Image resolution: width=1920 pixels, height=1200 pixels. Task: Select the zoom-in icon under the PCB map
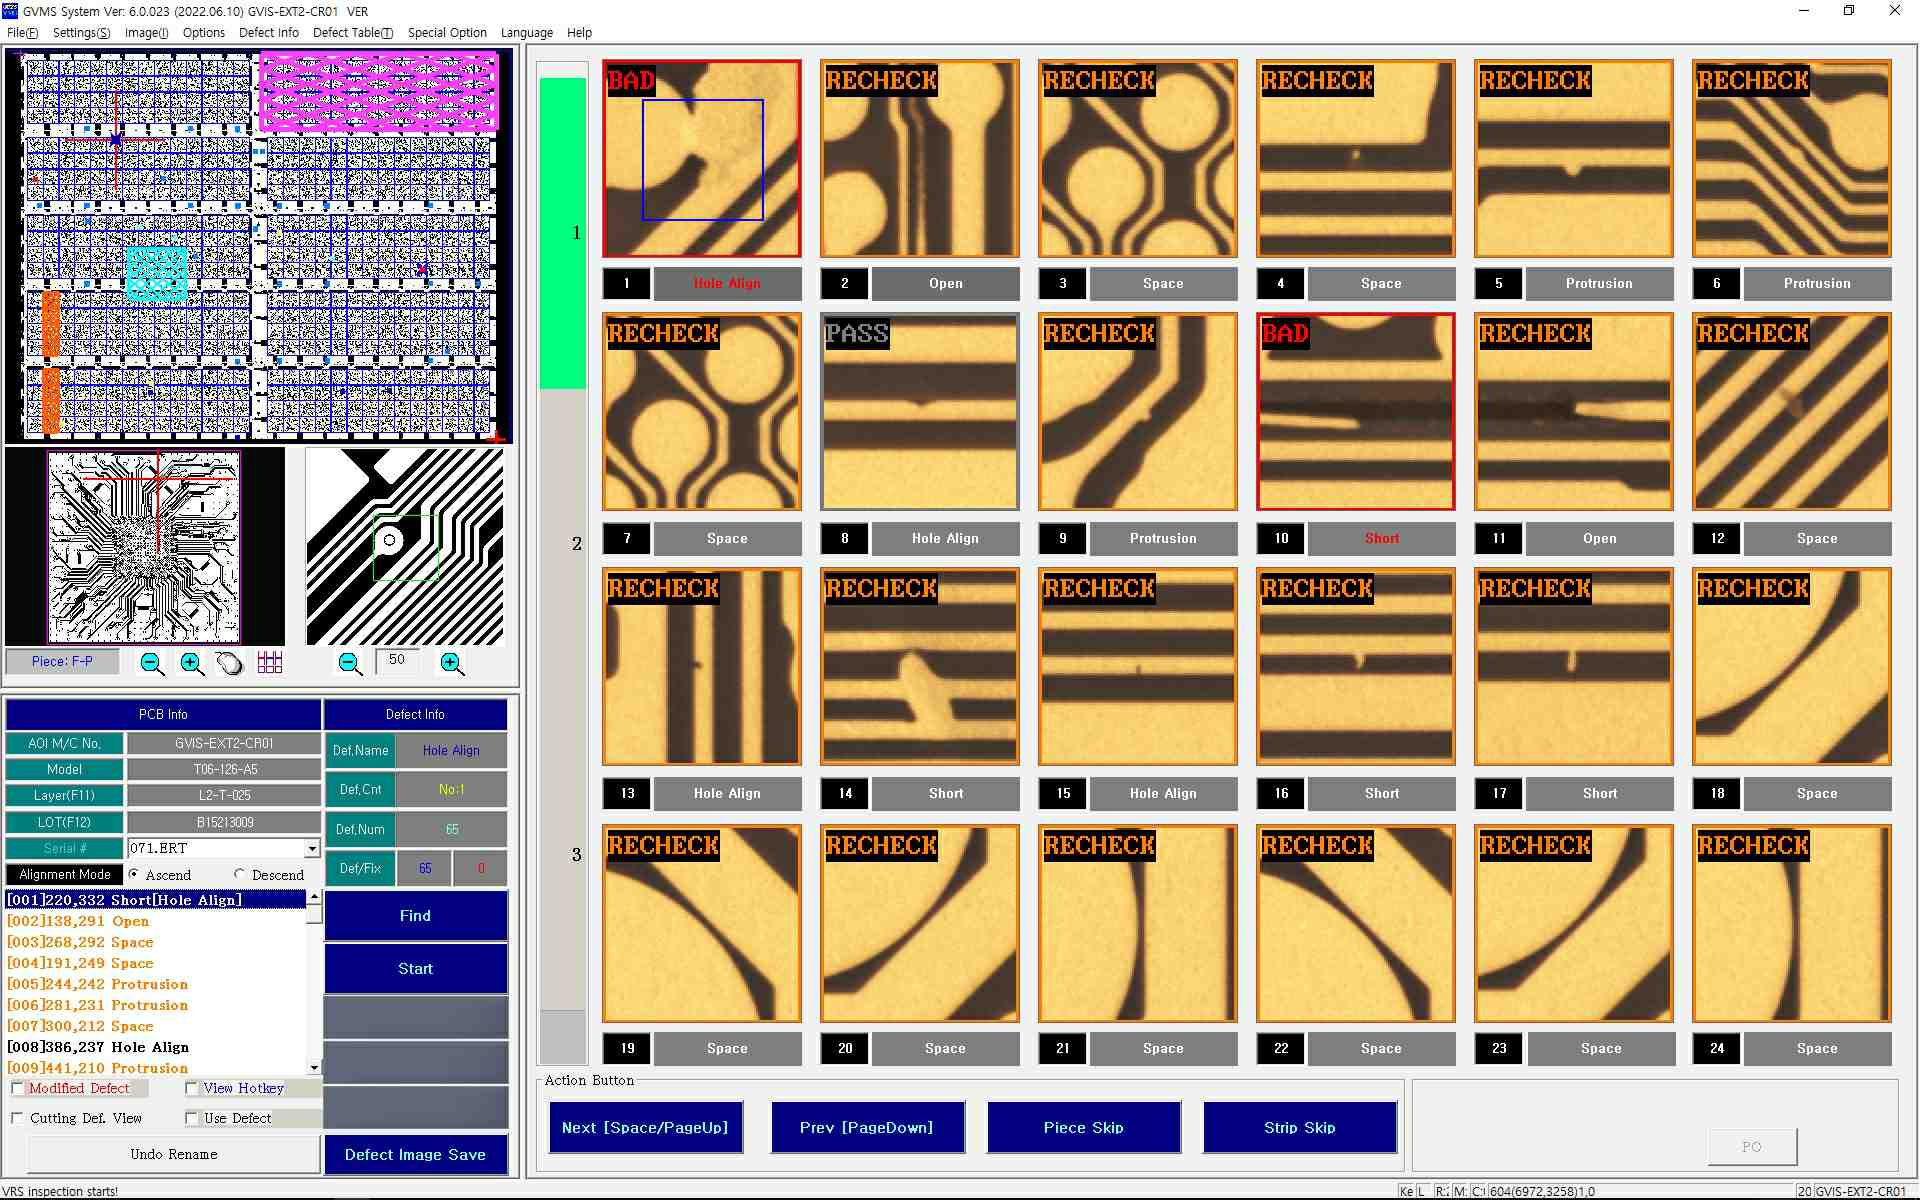pos(191,662)
